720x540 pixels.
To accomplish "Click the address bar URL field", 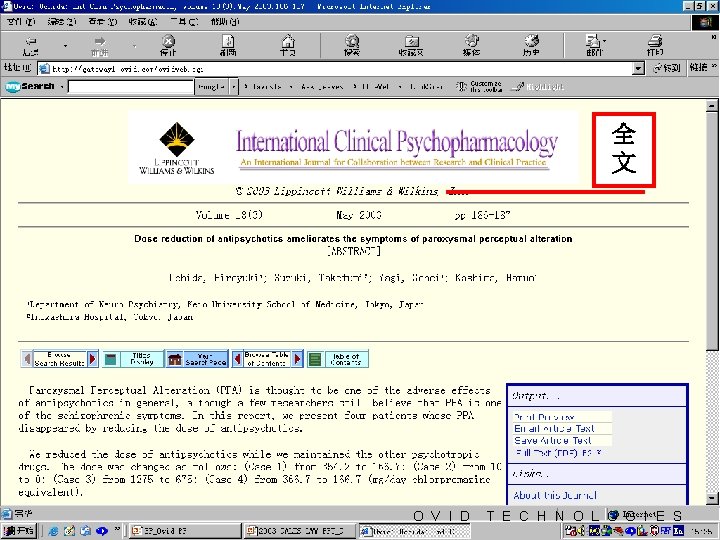I will click(x=335, y=69).
